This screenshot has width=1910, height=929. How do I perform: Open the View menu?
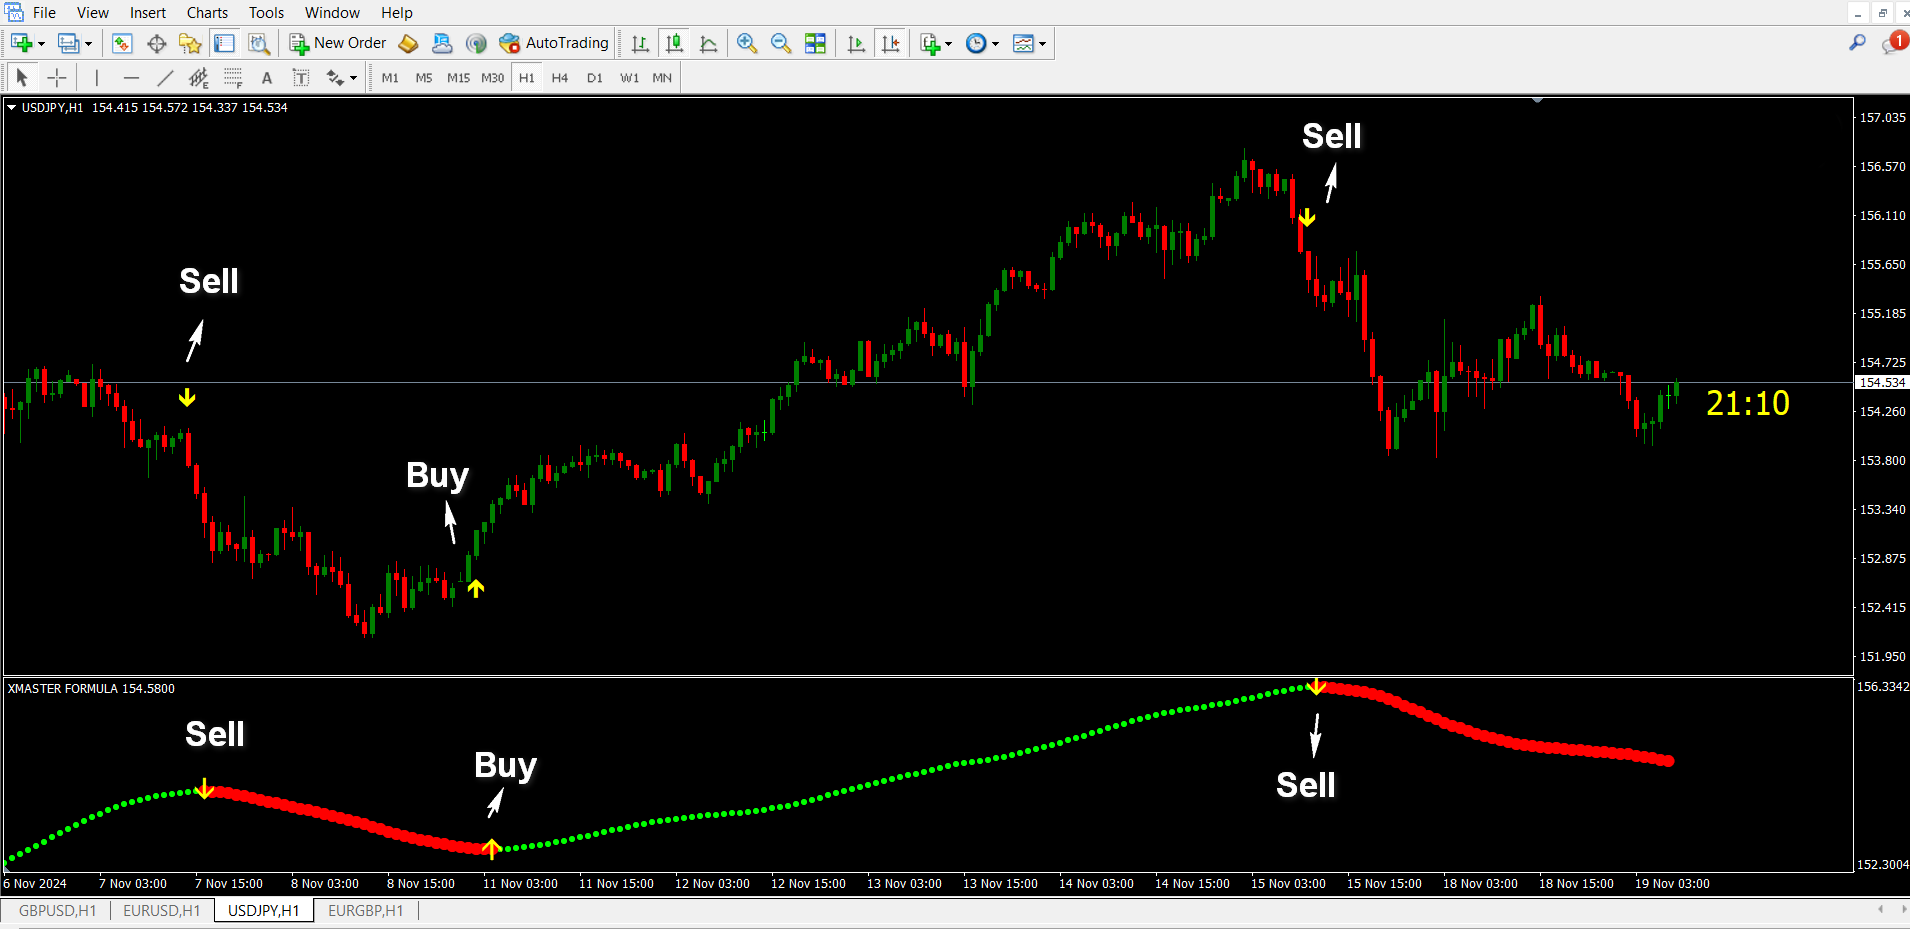coord(93,13)
